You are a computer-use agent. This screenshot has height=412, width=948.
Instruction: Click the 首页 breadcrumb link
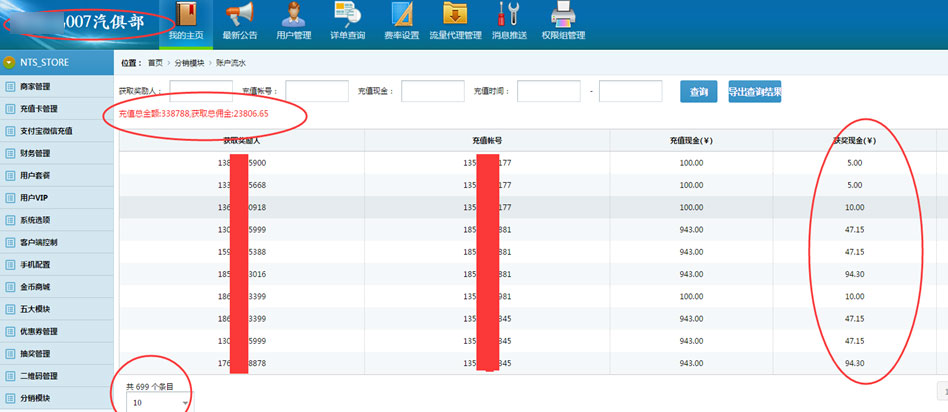coord(155,63)
